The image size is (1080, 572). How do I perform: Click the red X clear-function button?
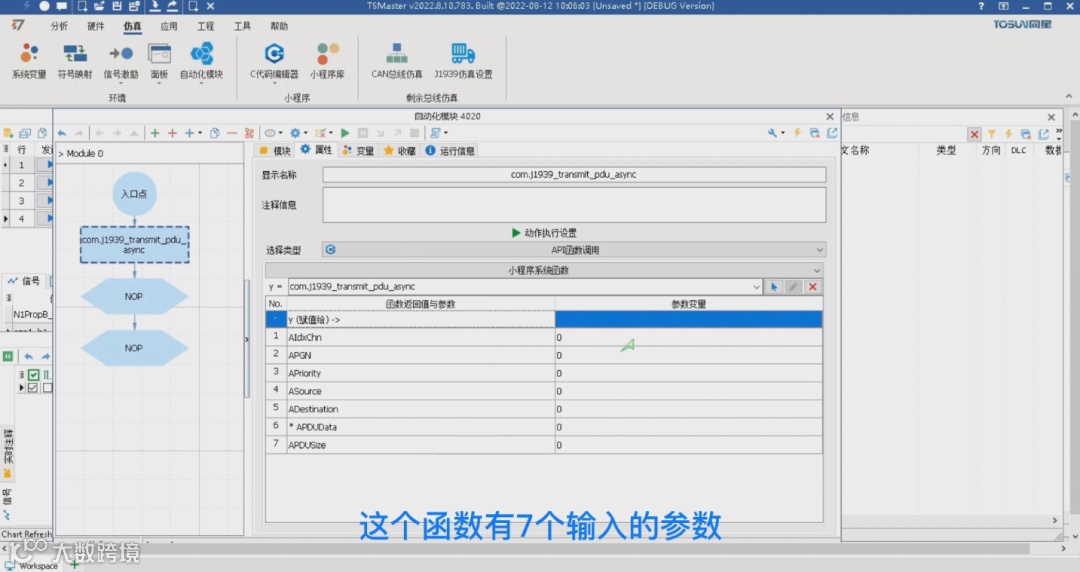pyautogui.click(x=813, y=287)
